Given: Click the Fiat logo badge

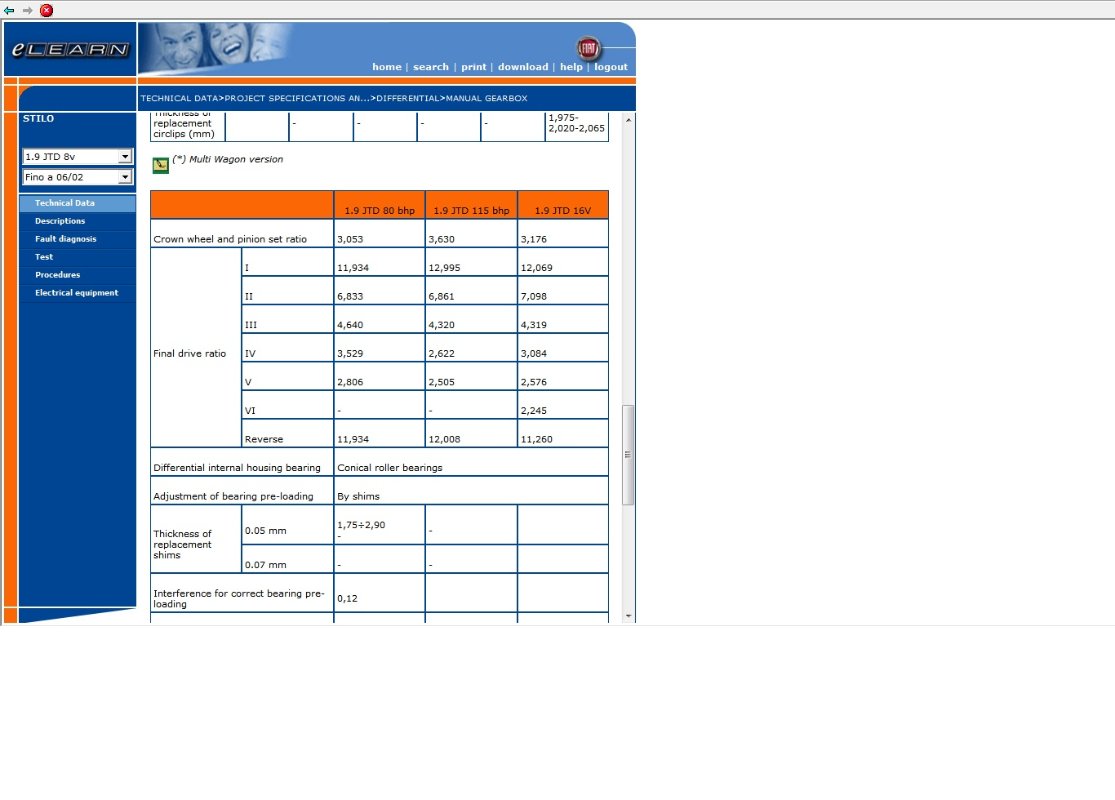Looking at the screenshot, I should (x=590, y=48).
